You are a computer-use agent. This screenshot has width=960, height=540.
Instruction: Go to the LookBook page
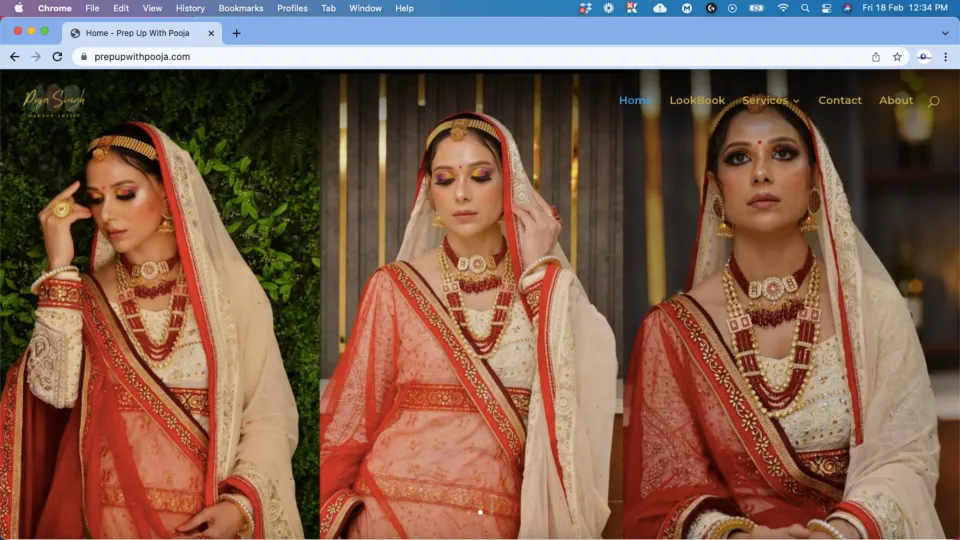[697, 100]
